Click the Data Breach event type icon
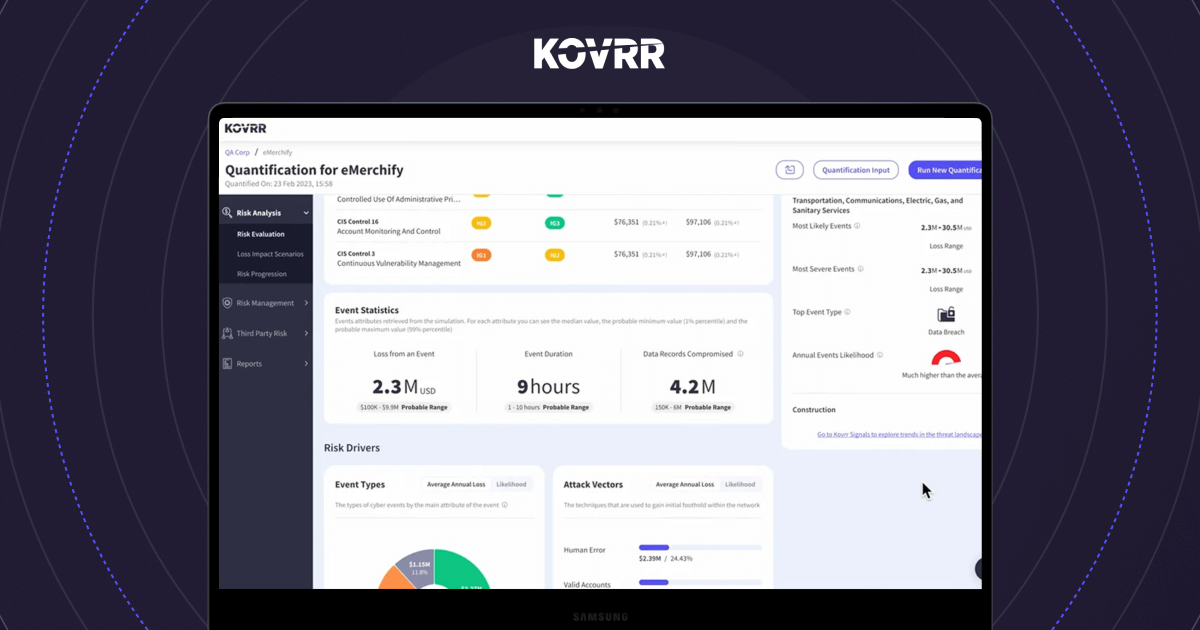 (945, 314)
